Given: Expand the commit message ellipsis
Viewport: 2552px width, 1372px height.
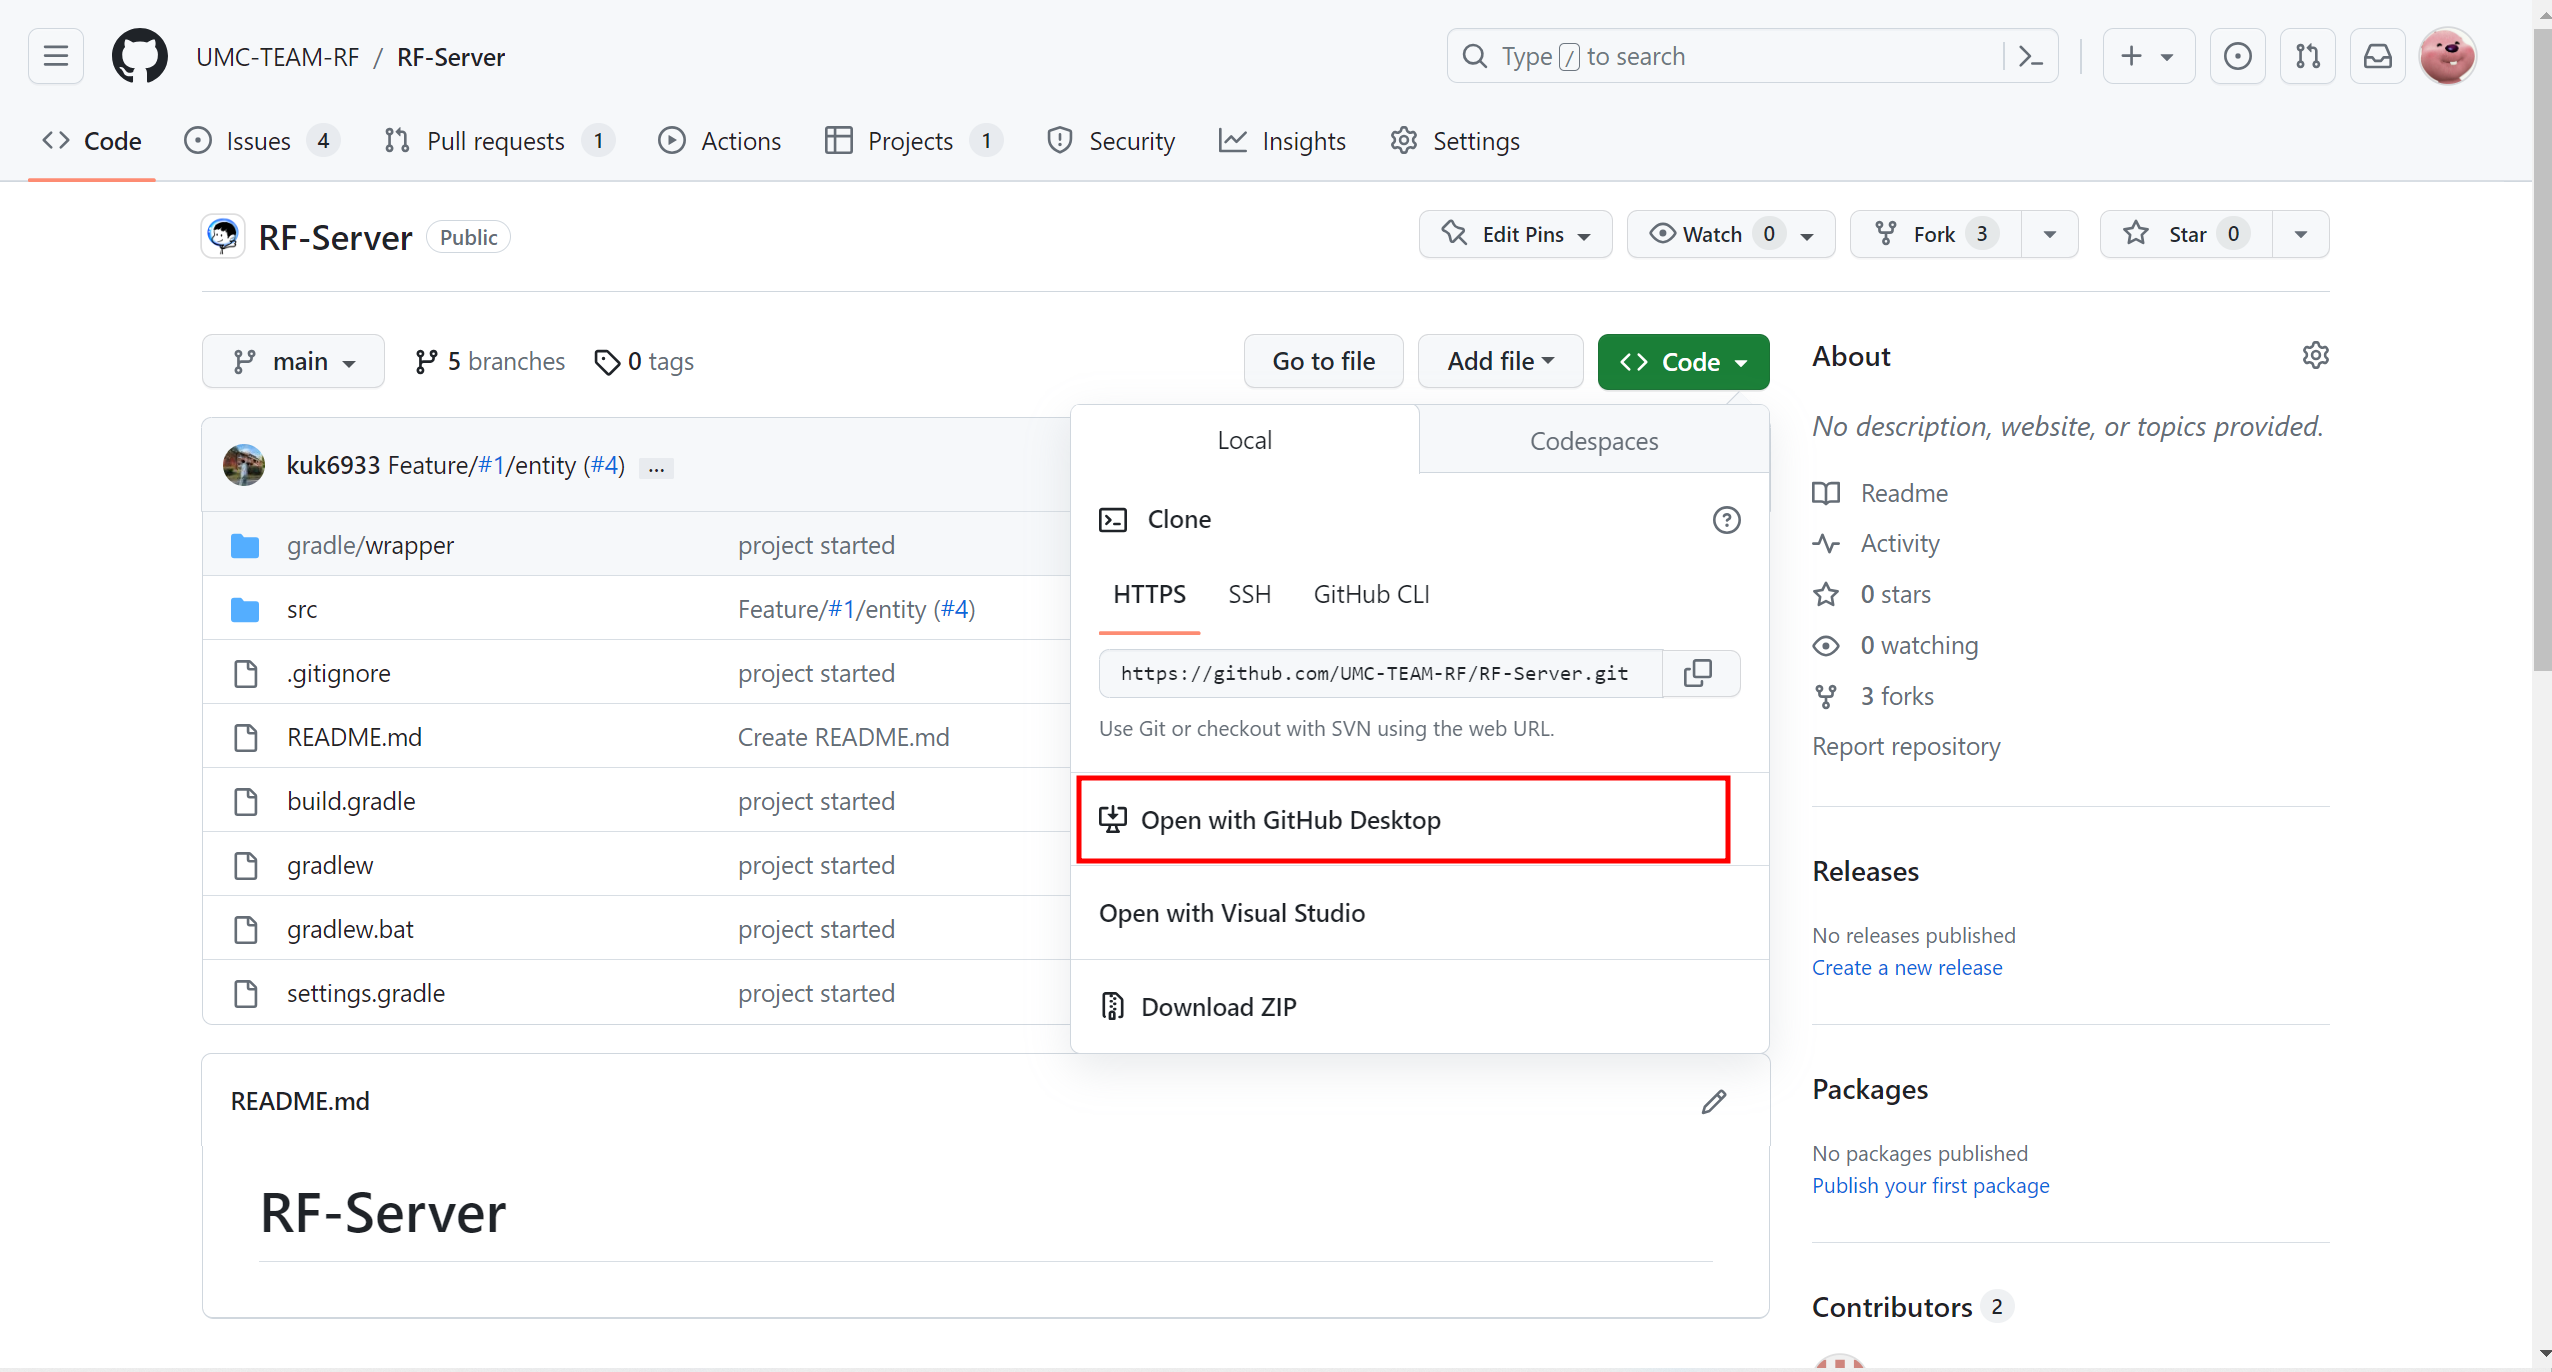Looking at the screenshot, I should click(x=656, y=467).
